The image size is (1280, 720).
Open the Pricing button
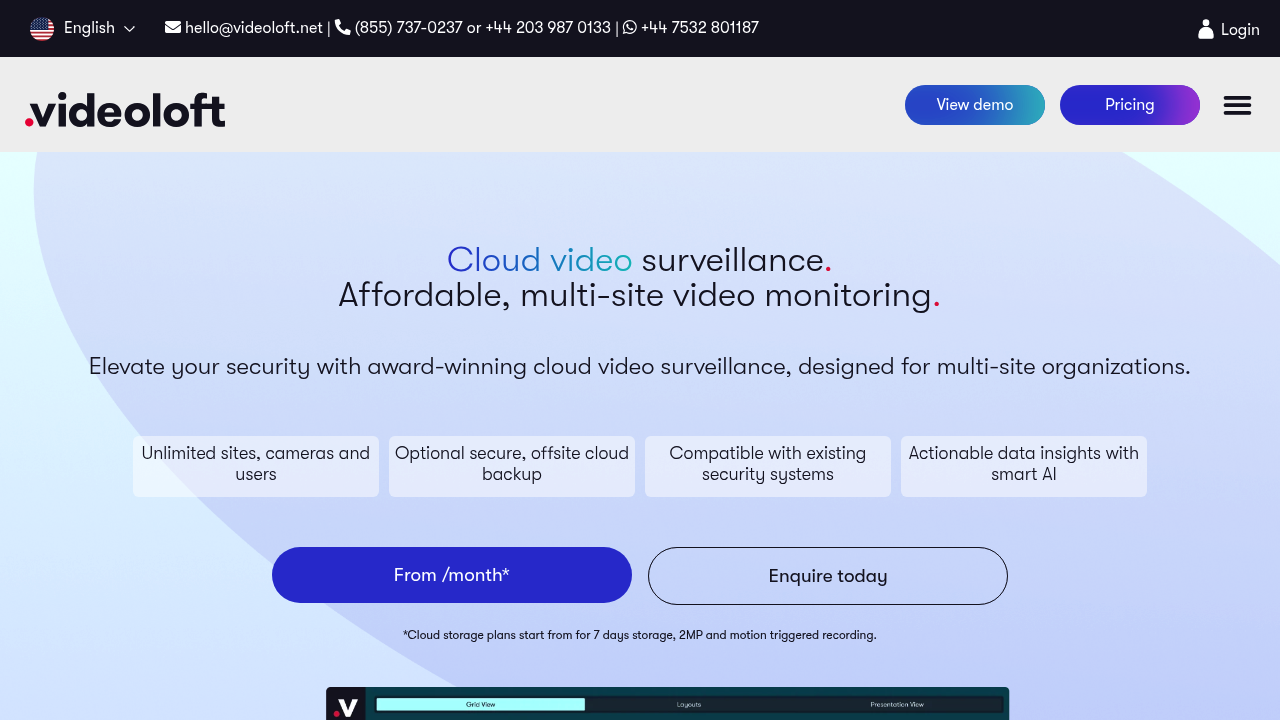coord(1130,105)
